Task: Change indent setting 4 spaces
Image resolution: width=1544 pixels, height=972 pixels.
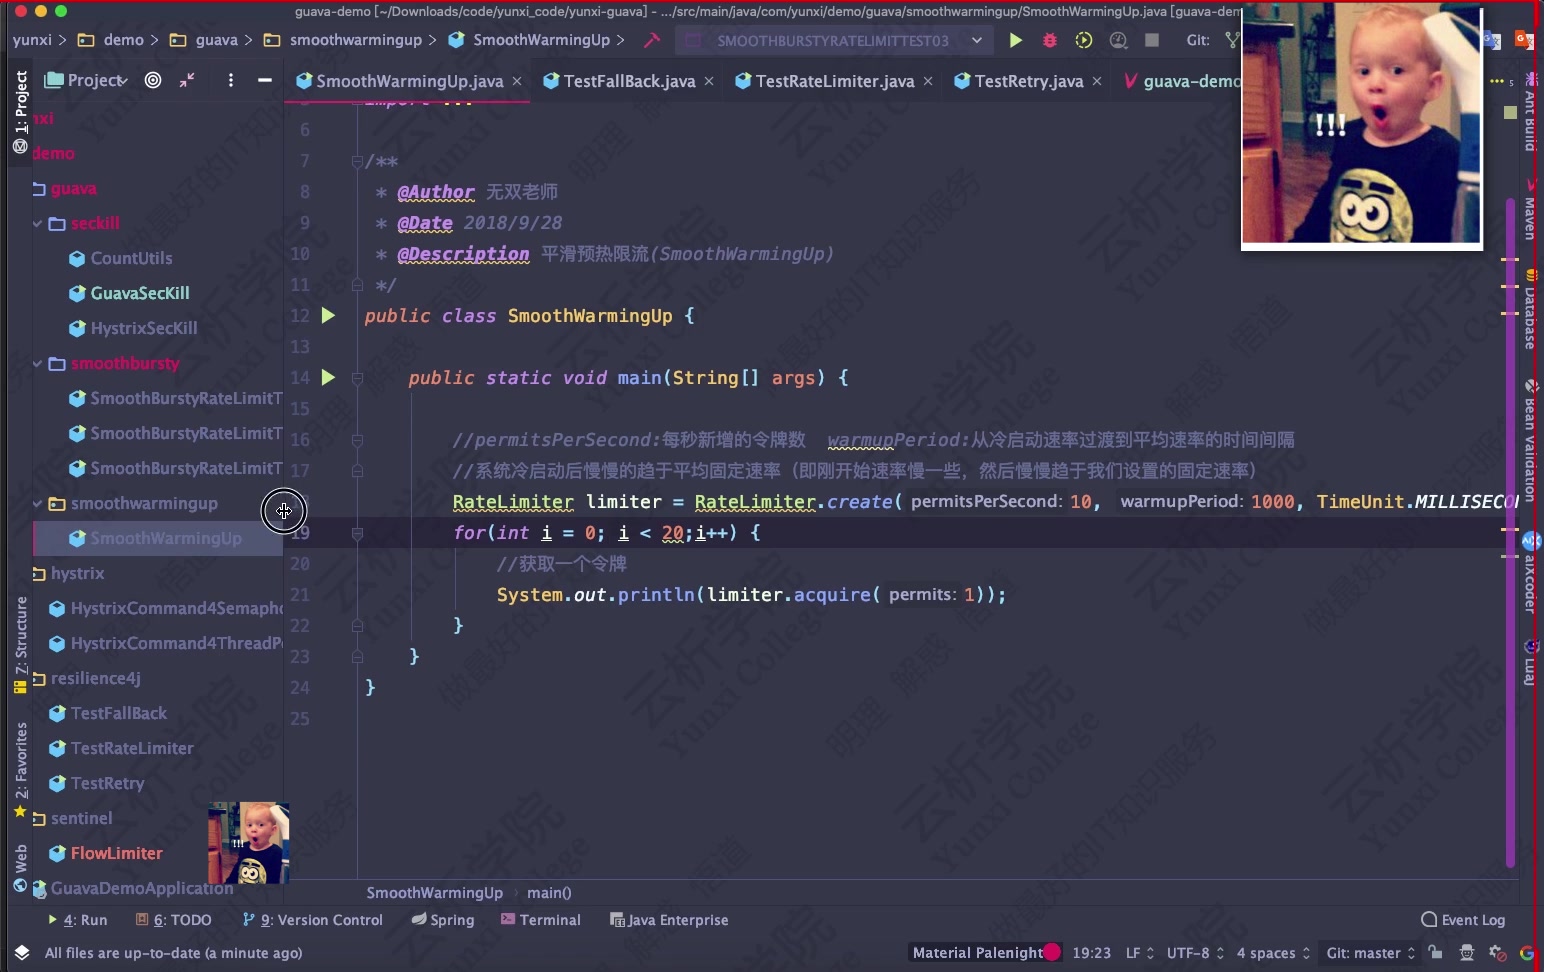Action: 1273,952
